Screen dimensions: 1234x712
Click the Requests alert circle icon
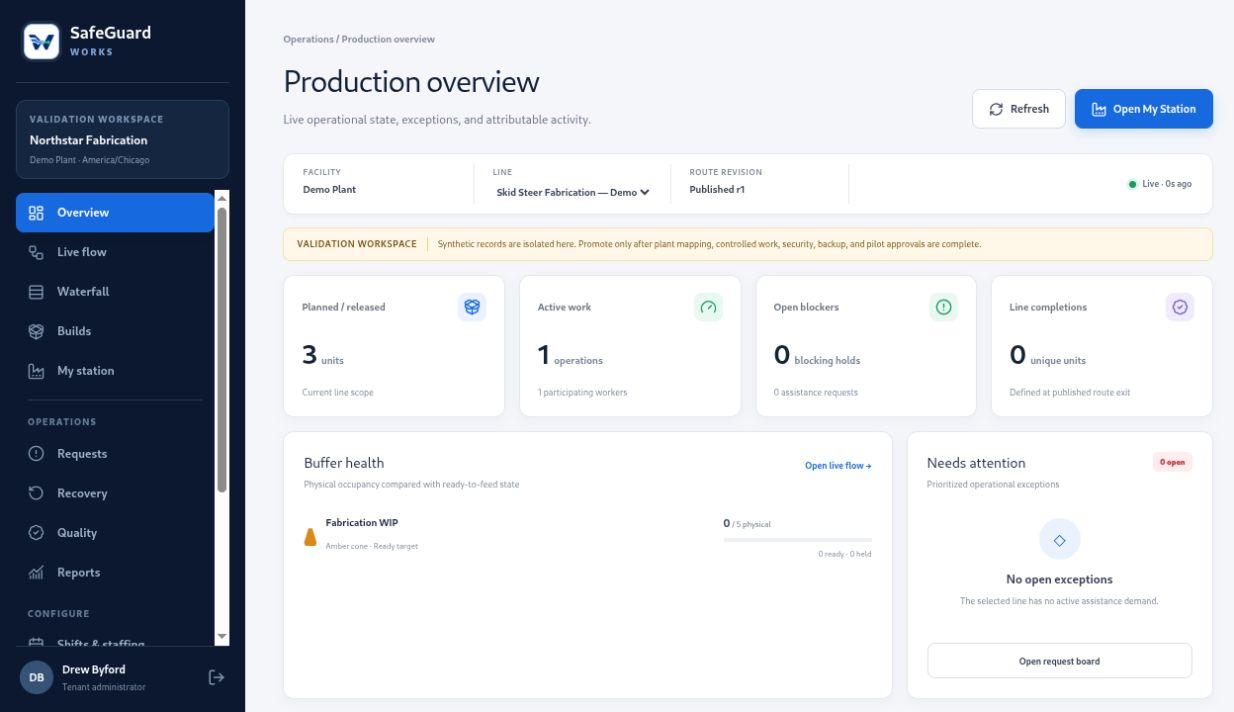pyautogui.click(x=36, y=454)
